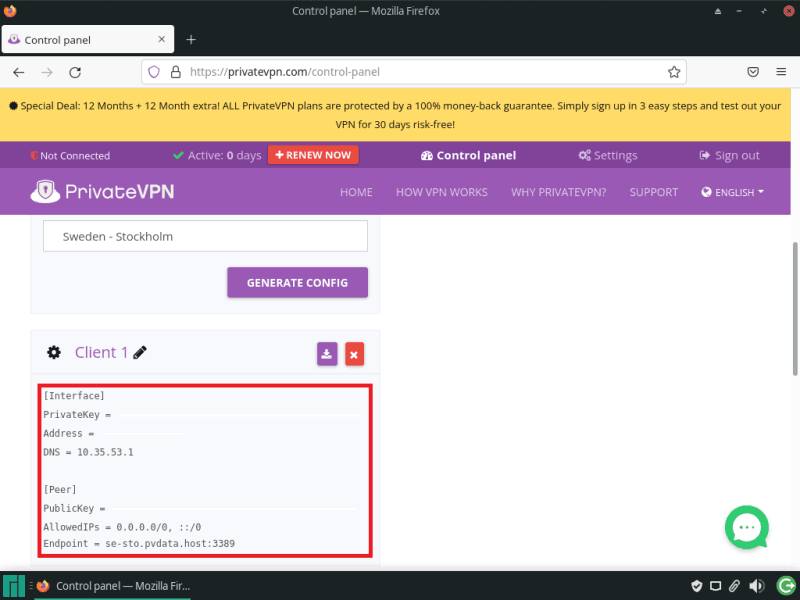The width and height of the screenshot is (800, 600).
Task: Select How VPN Works menu item
Action: click(x=441, y=192)
